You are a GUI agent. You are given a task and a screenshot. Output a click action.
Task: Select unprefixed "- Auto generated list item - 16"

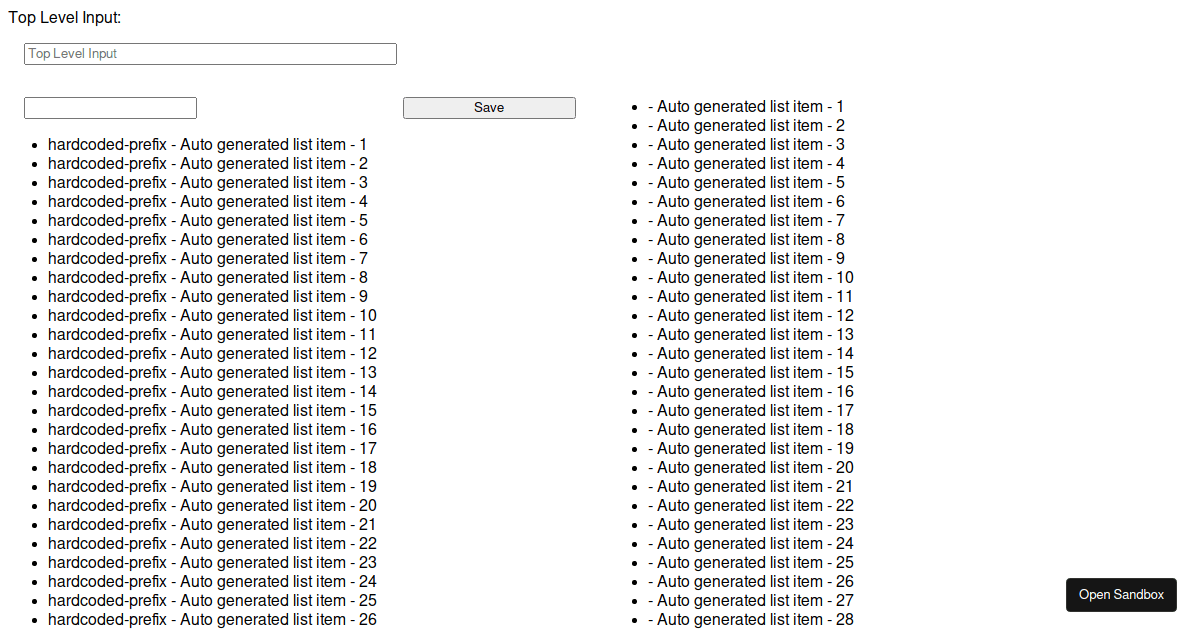click(751, 392)
